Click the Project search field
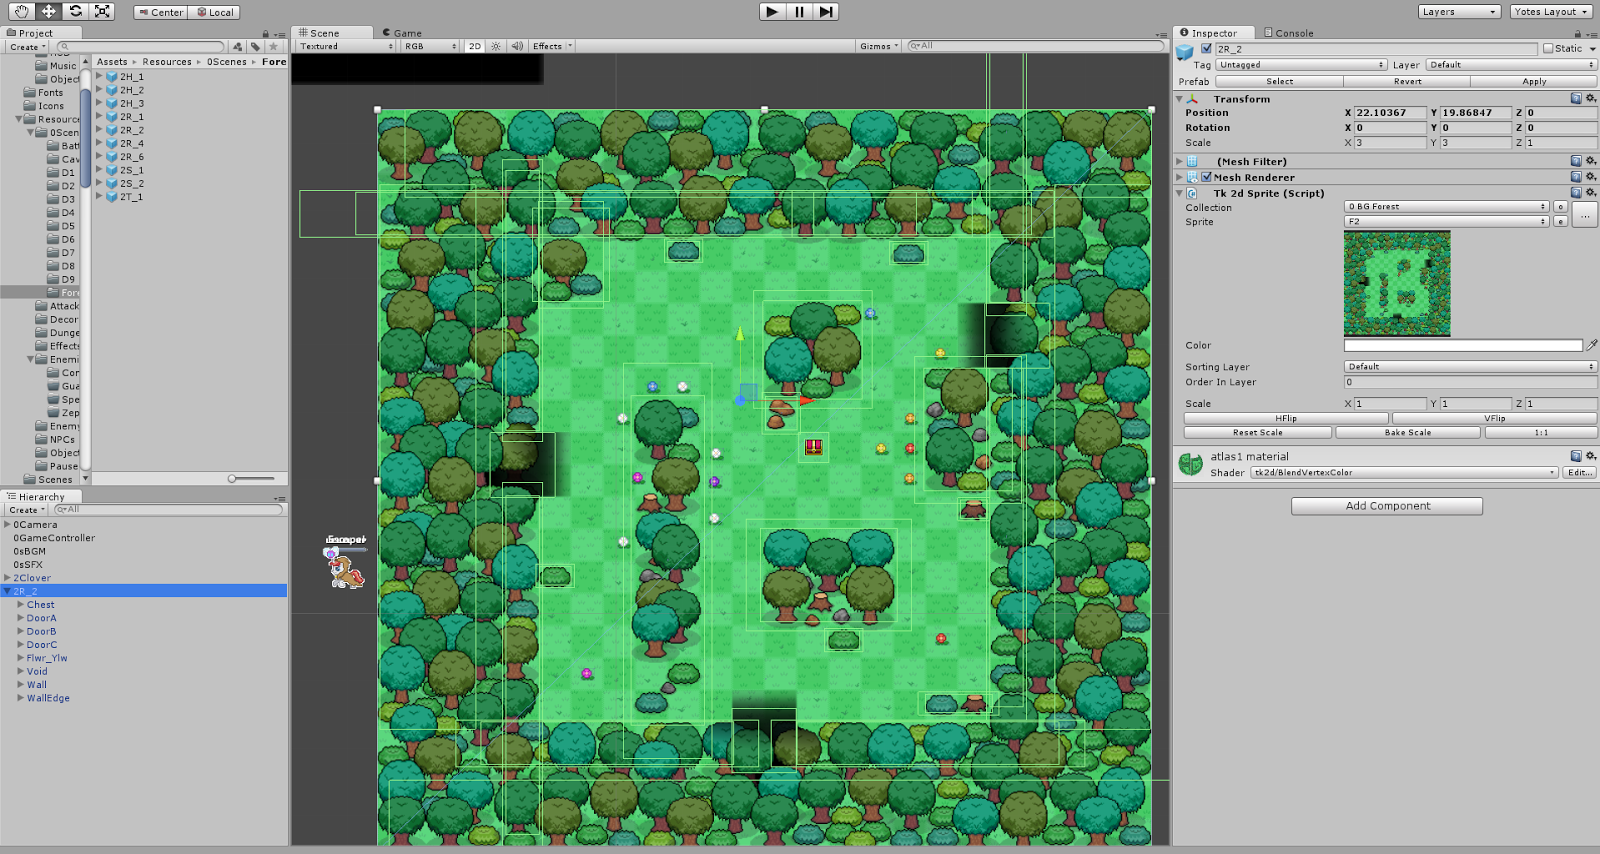The height and width of the screenshot is (854, 1600). click(140, 47)
